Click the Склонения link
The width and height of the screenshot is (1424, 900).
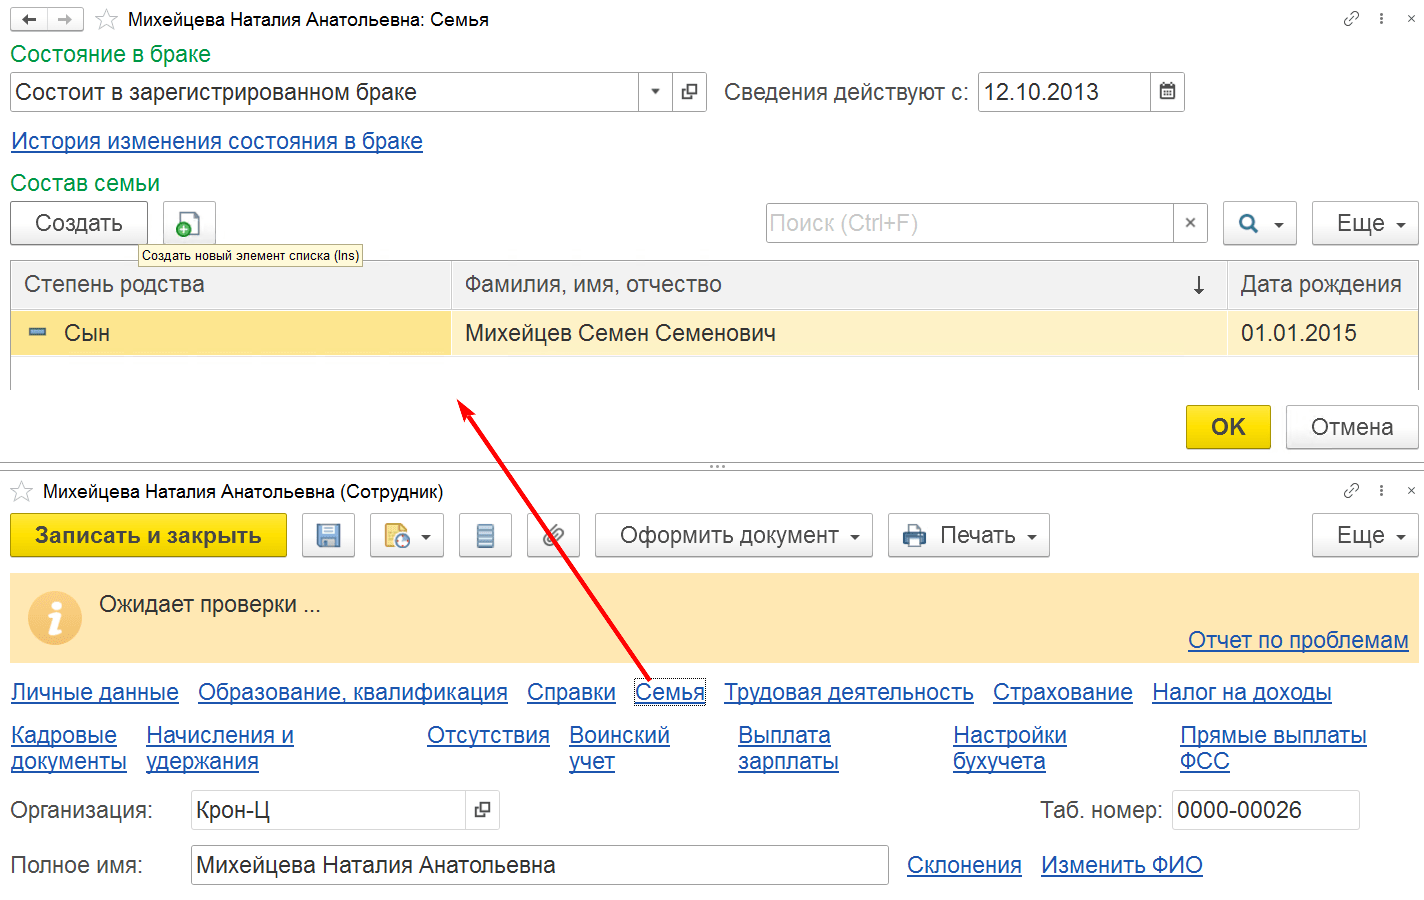(964, 865)
